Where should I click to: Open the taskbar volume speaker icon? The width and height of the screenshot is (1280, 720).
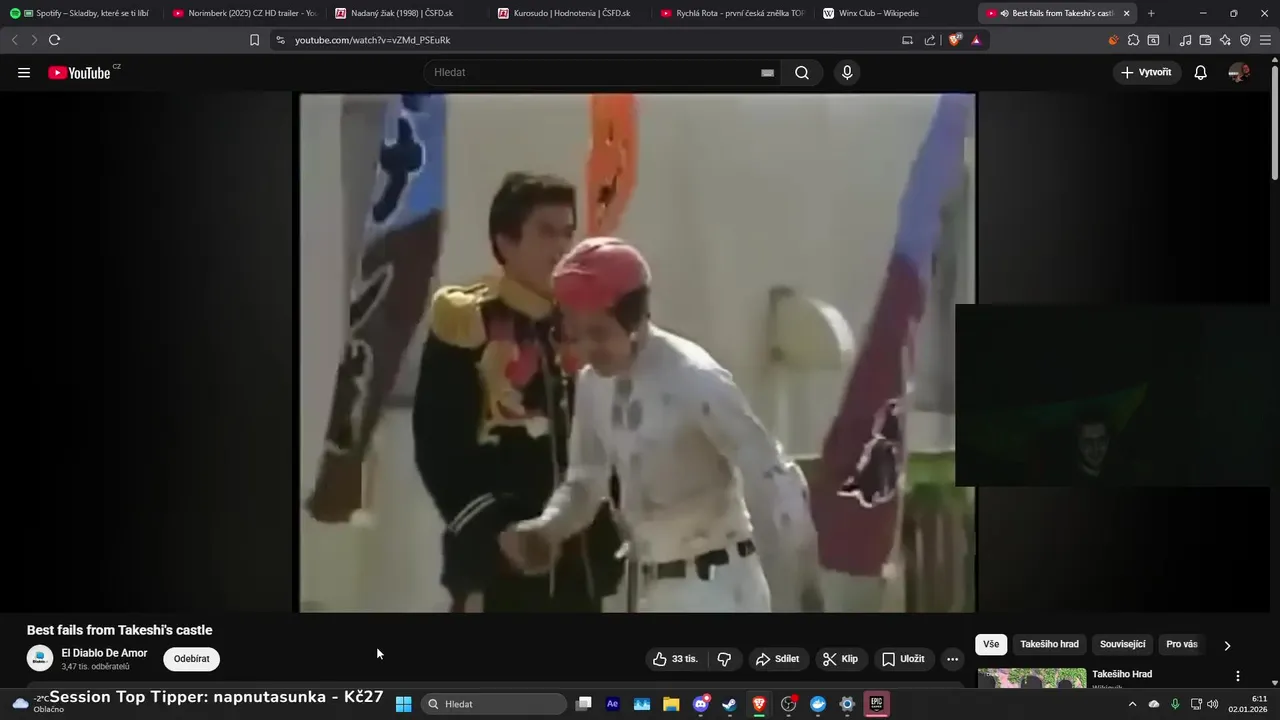(1213, 704)
